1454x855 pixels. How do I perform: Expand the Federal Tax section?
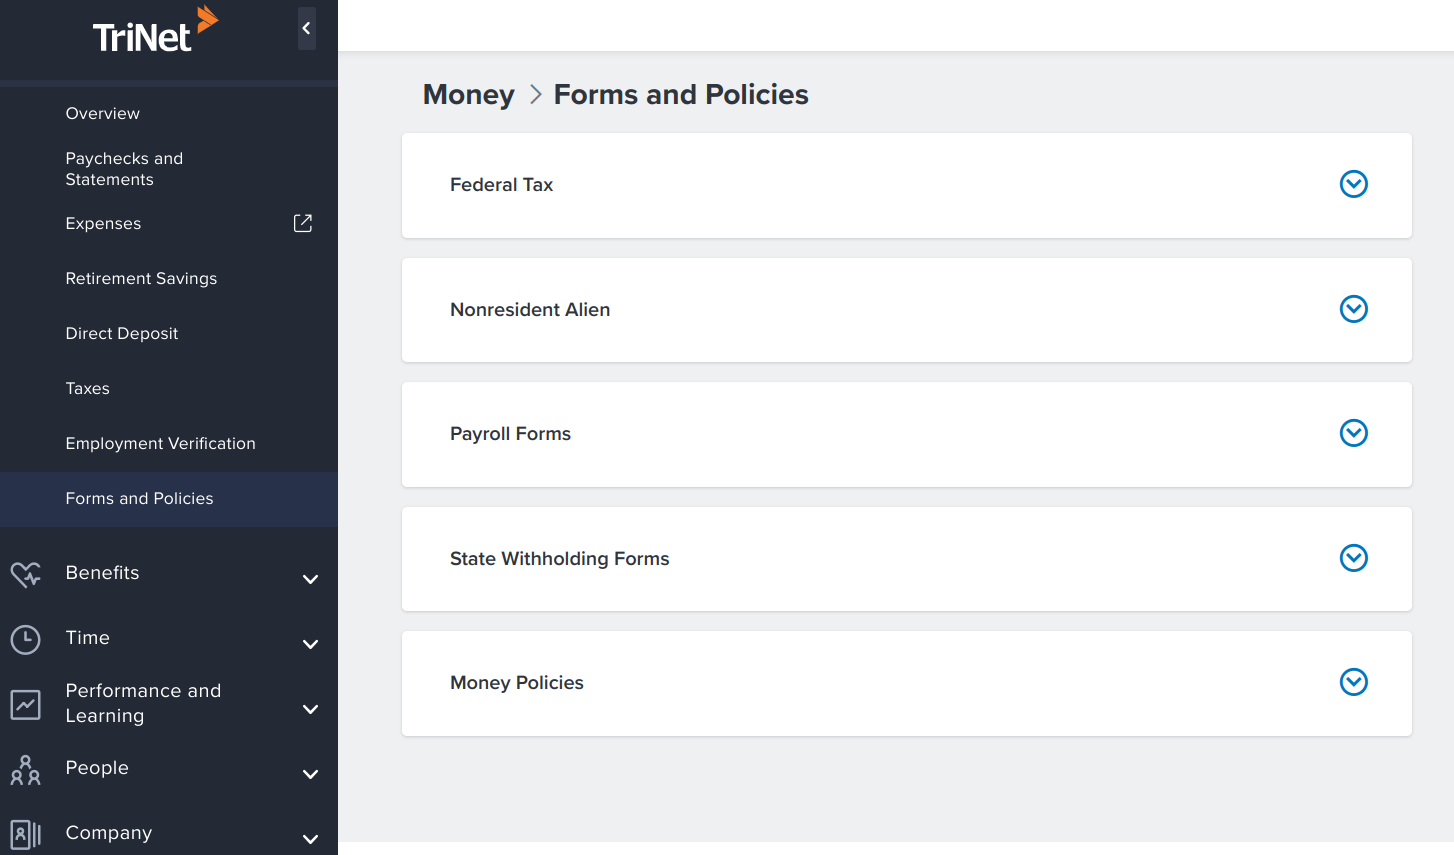[1354, 184]
